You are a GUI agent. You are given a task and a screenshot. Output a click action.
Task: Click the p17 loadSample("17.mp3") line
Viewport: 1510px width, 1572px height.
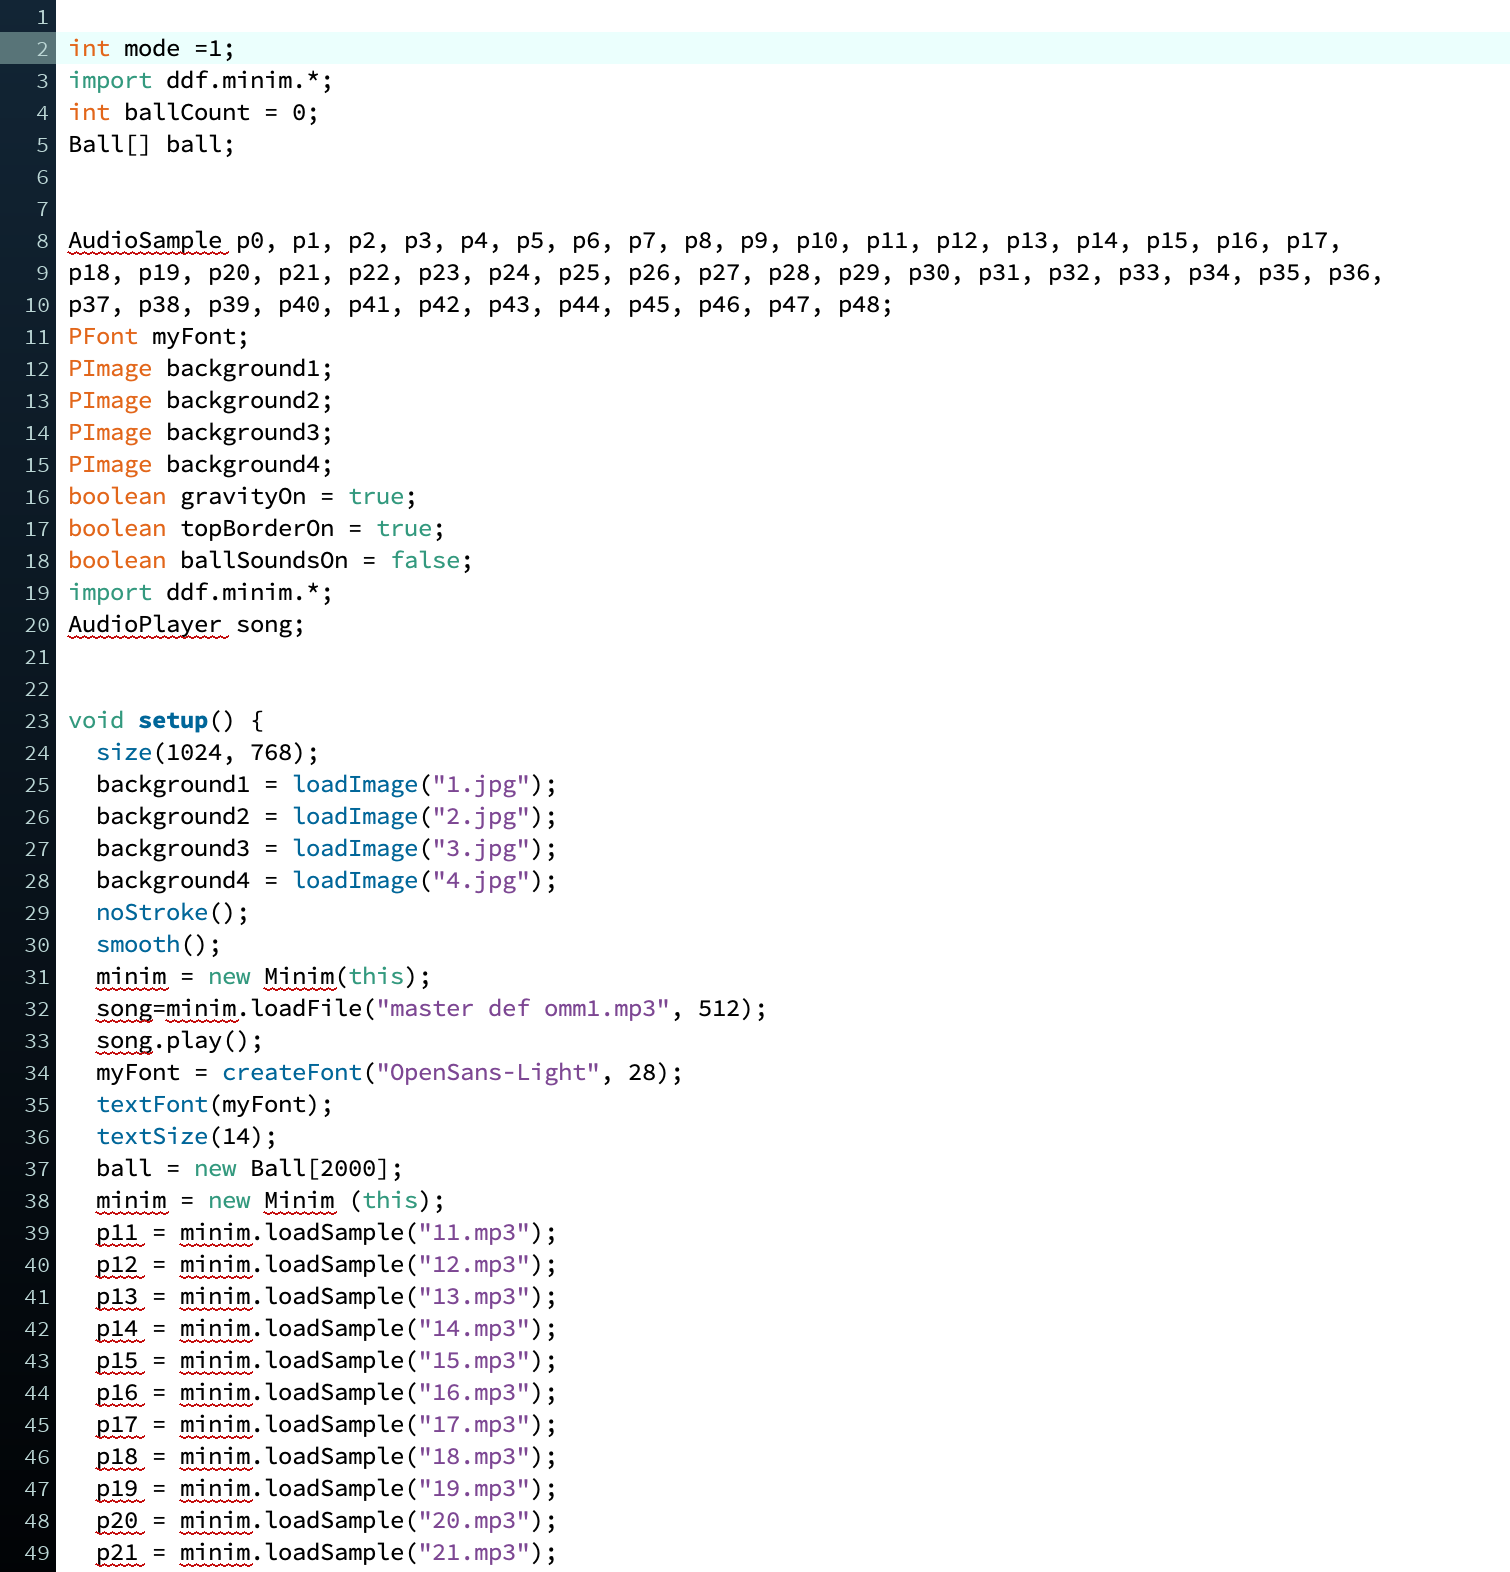point(326,1424)
